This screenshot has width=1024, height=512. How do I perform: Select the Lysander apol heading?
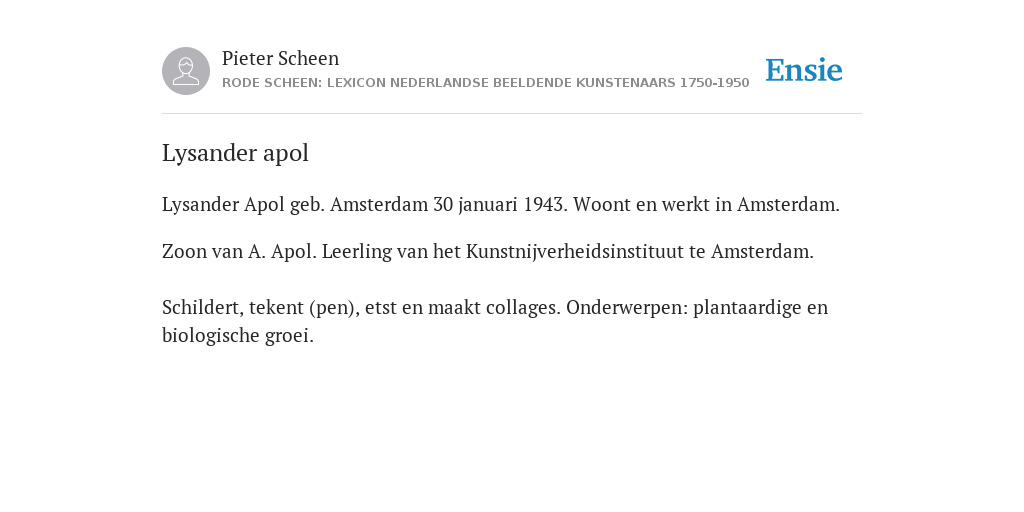(235, 153)
